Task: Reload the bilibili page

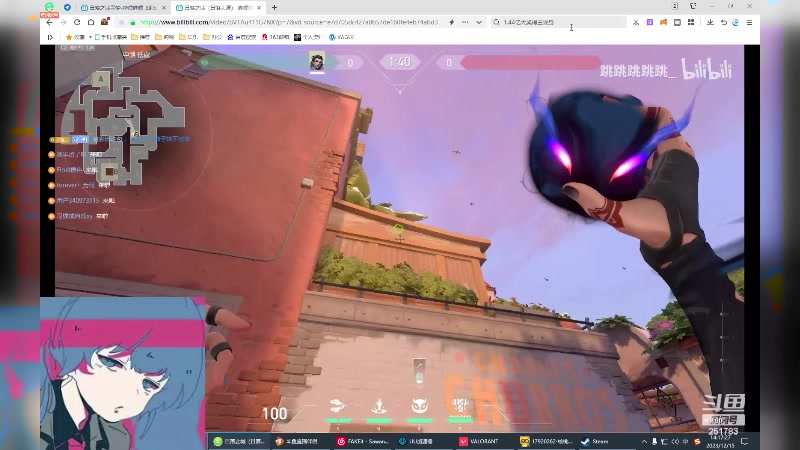Action: pos(77,22)
